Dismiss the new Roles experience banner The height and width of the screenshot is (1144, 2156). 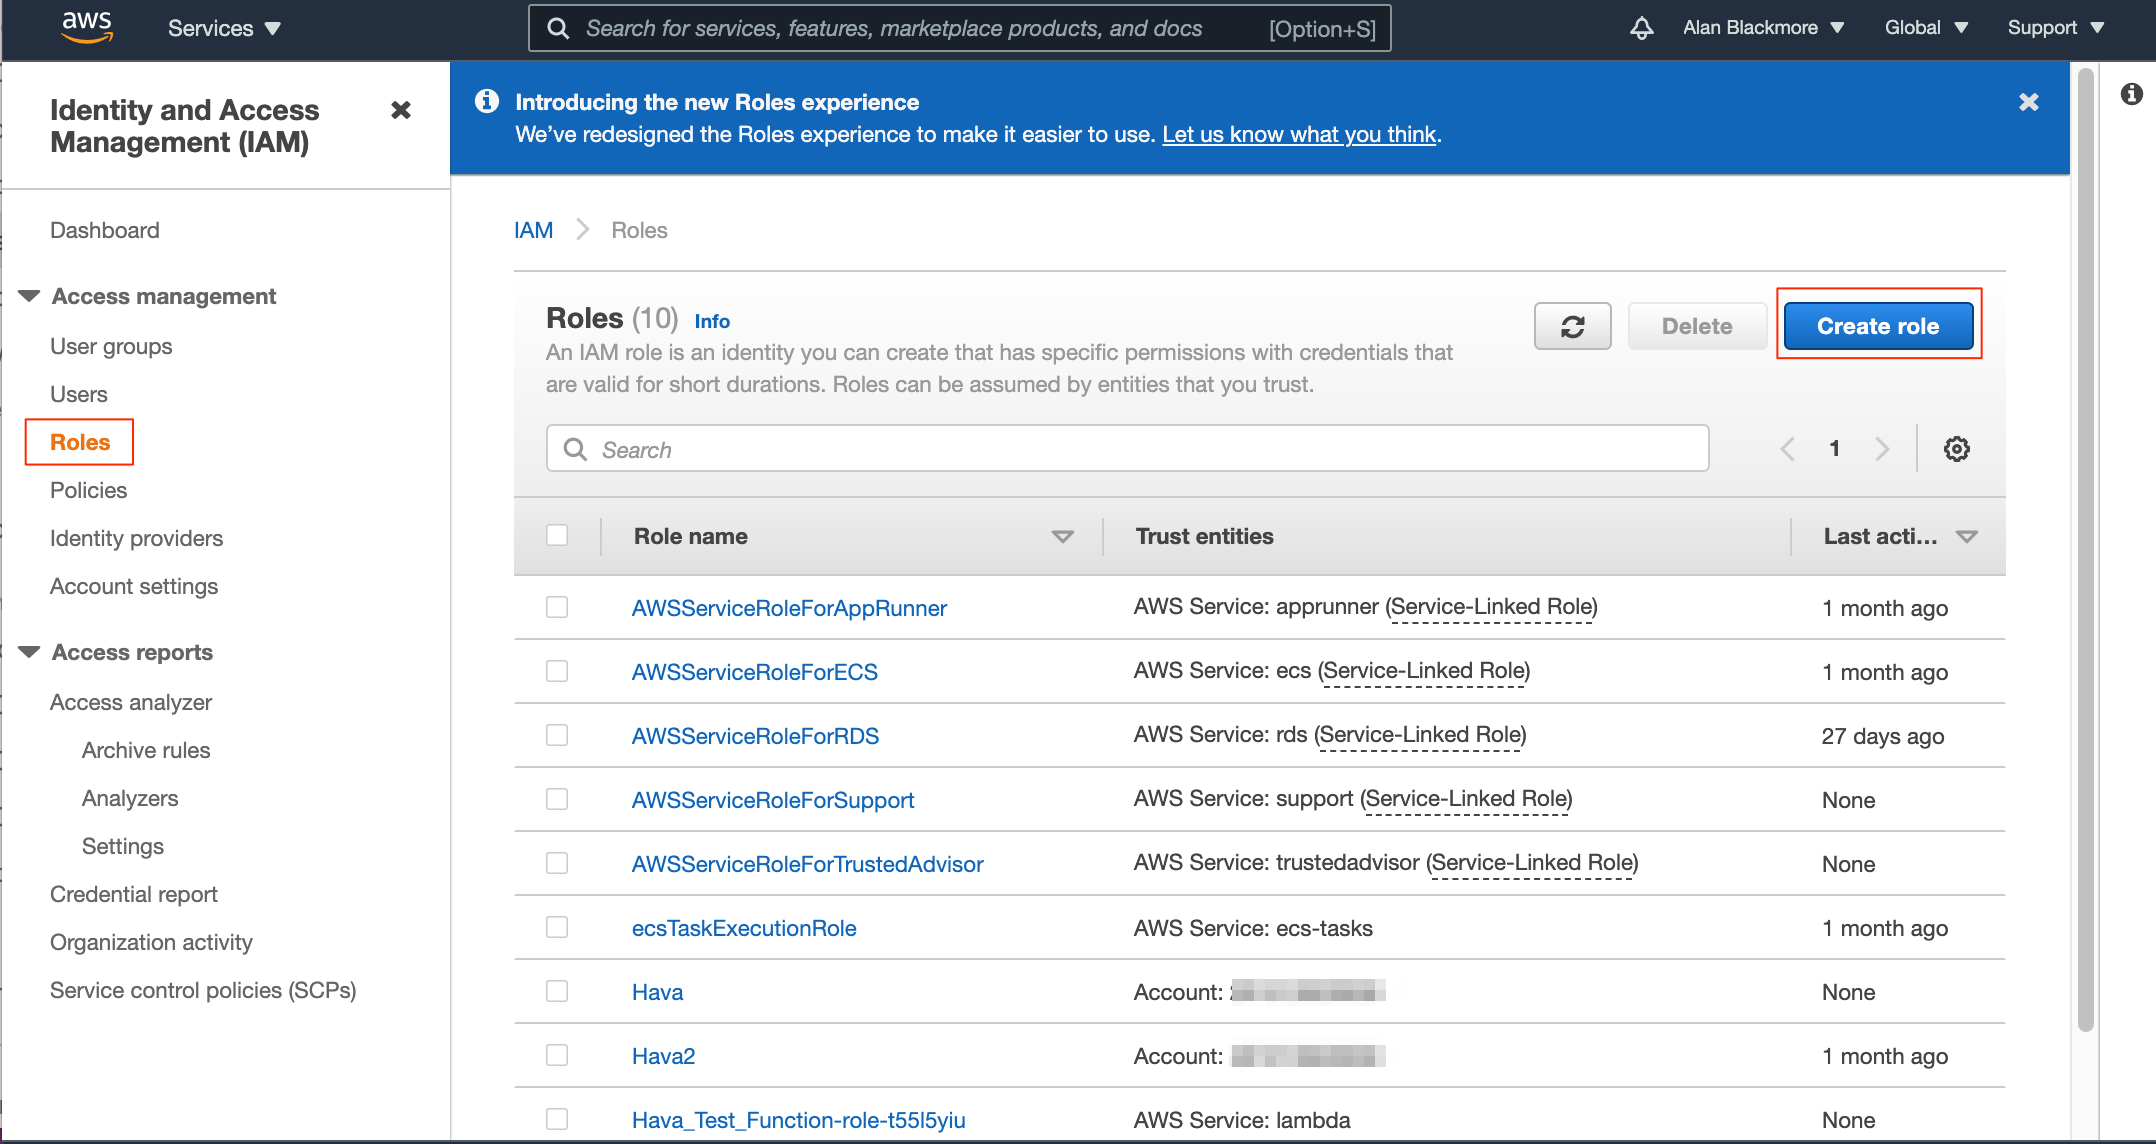tap(2028, 101)
